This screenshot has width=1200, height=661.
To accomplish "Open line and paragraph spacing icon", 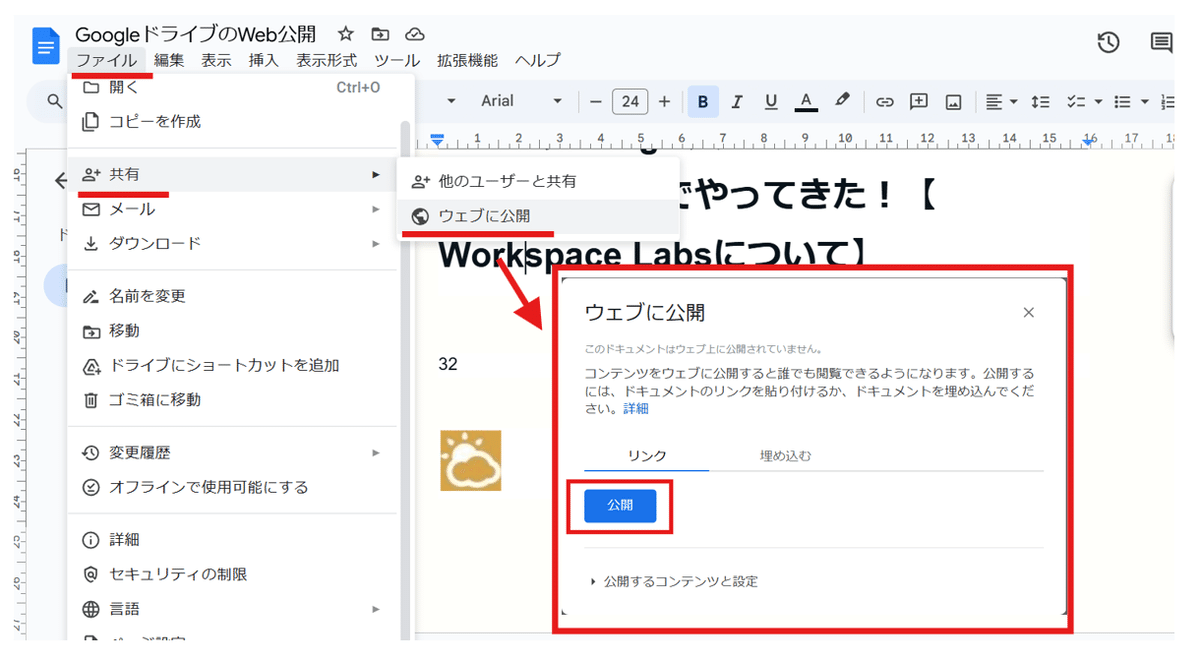I will point(1041,101).
